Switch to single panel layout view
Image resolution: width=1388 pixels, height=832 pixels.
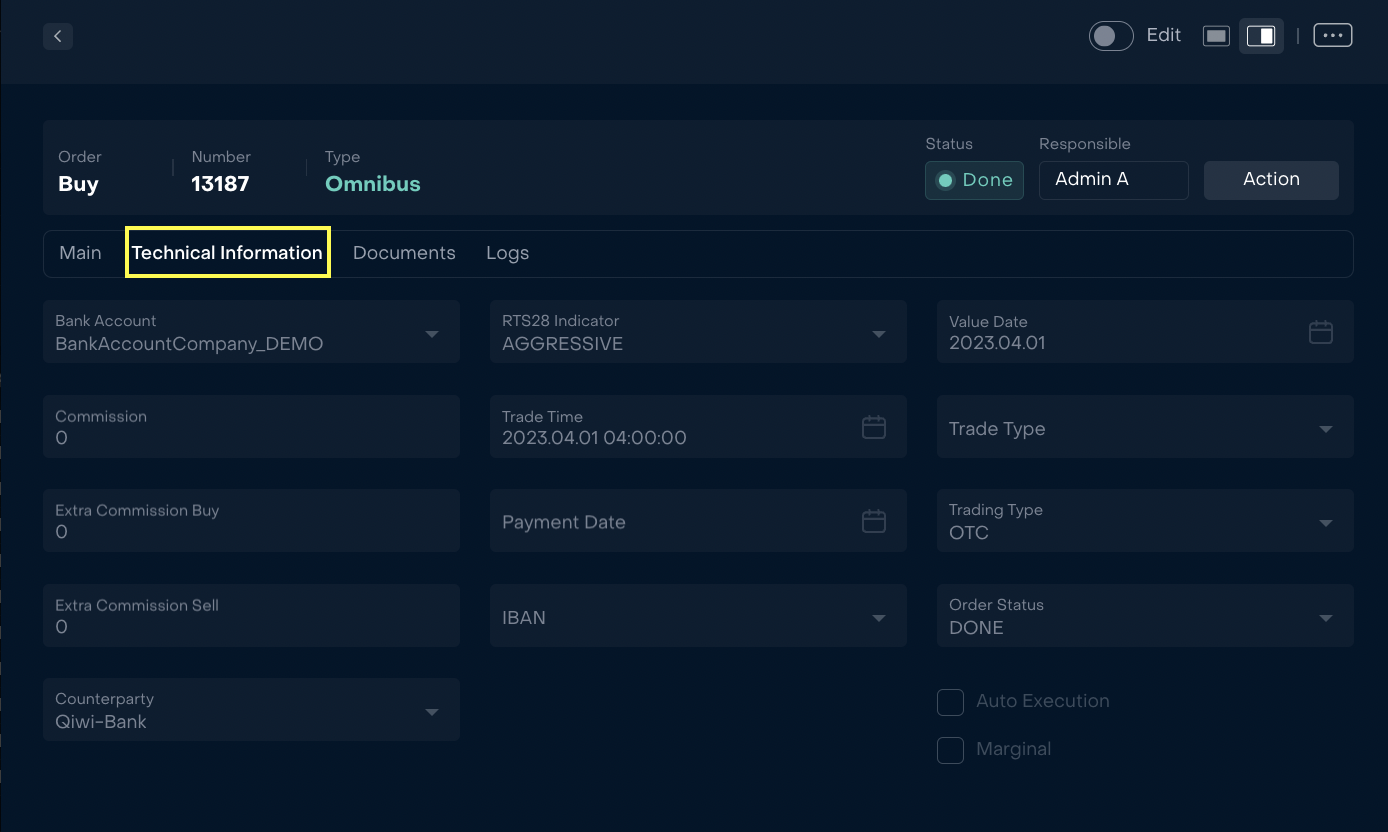[1216, 36]
